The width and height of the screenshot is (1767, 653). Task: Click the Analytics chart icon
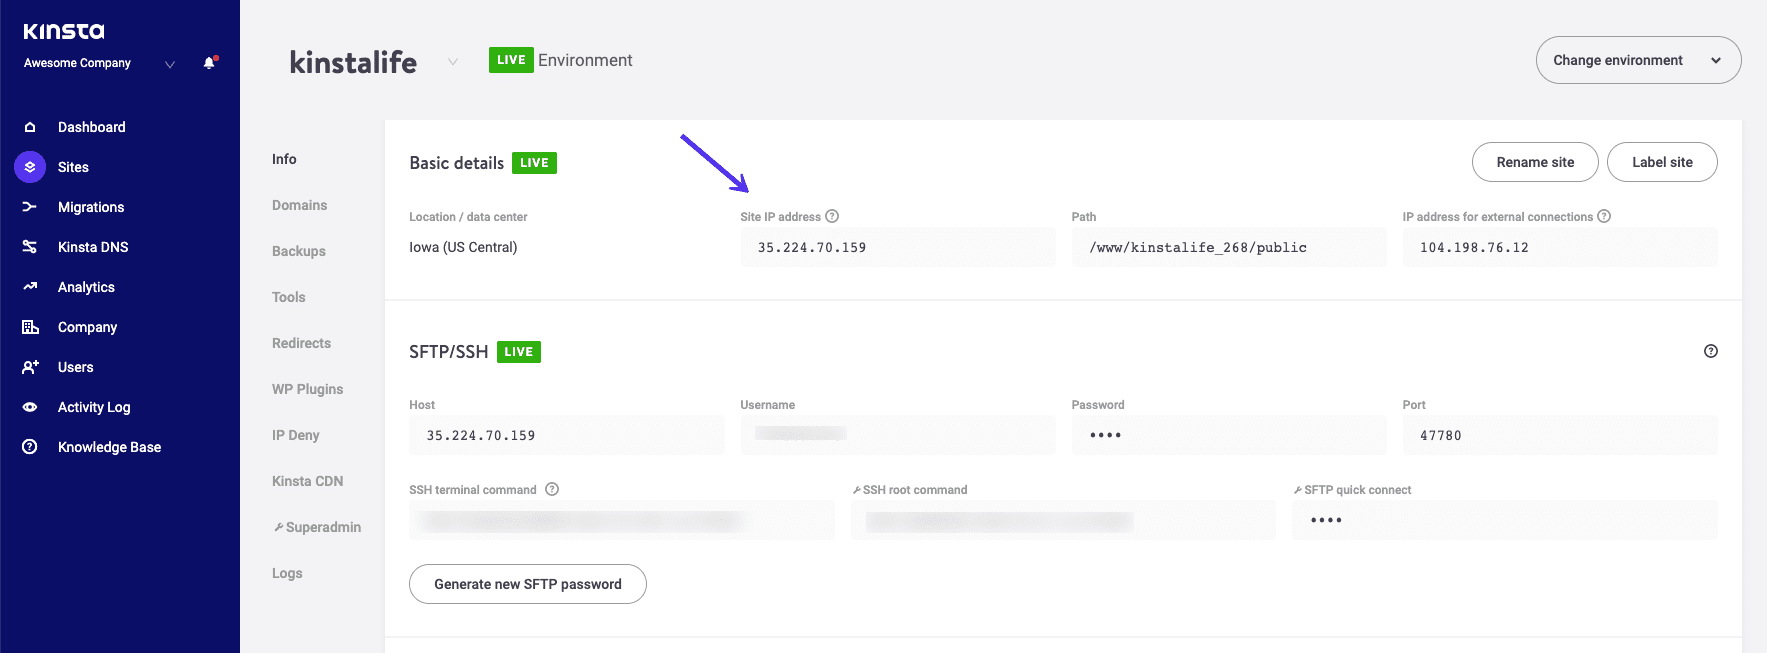(30, 287)
